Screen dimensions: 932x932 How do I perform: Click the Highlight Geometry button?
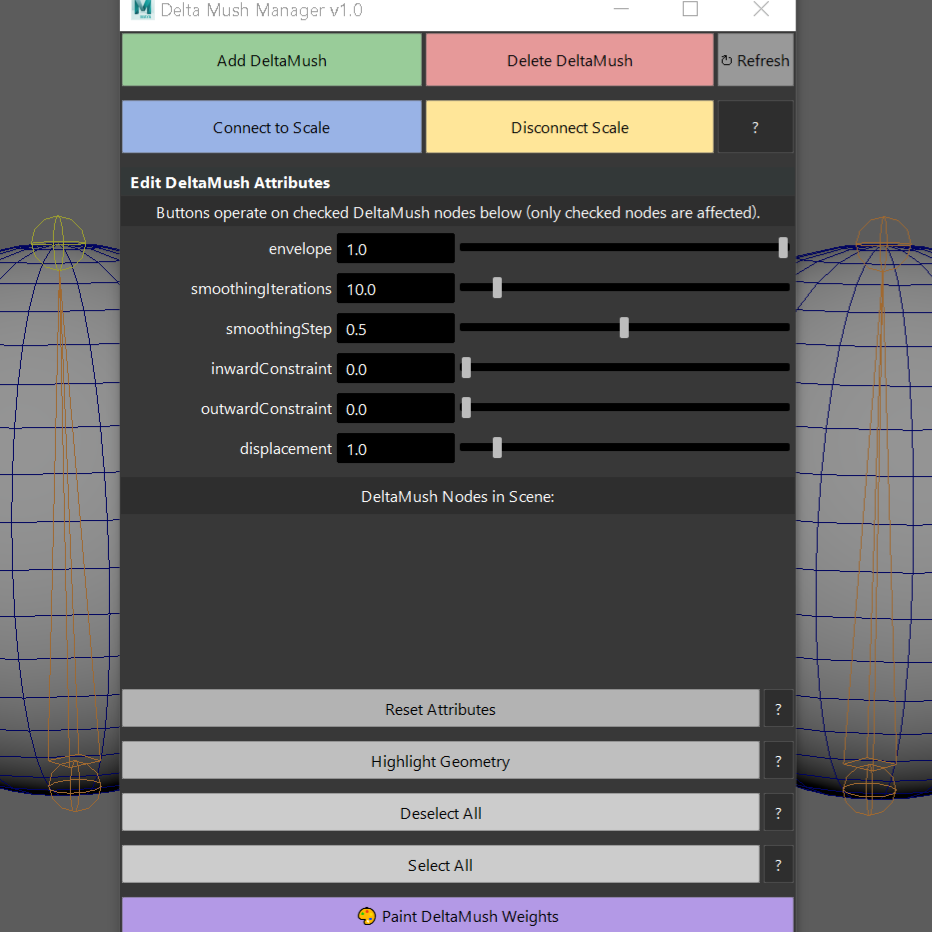point(440,760)
